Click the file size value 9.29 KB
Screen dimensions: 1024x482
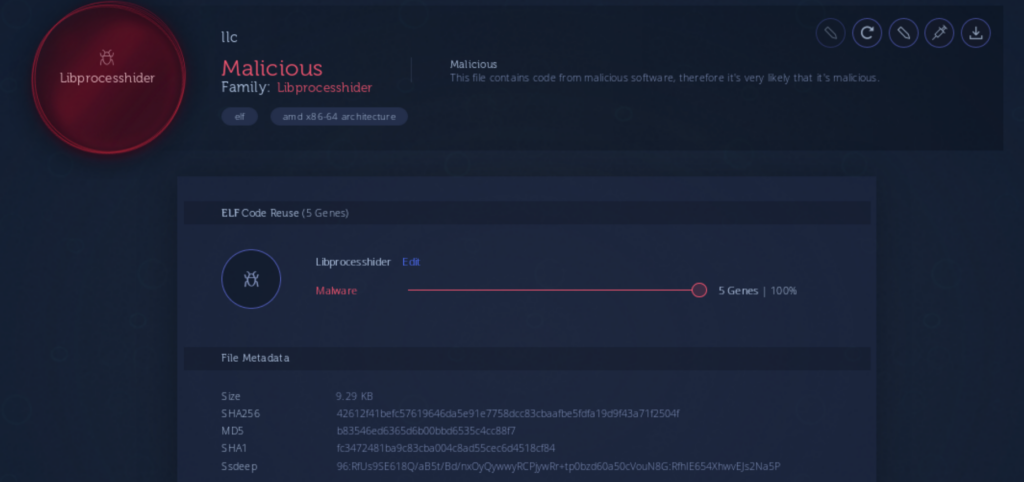click(x=355, y=396)
